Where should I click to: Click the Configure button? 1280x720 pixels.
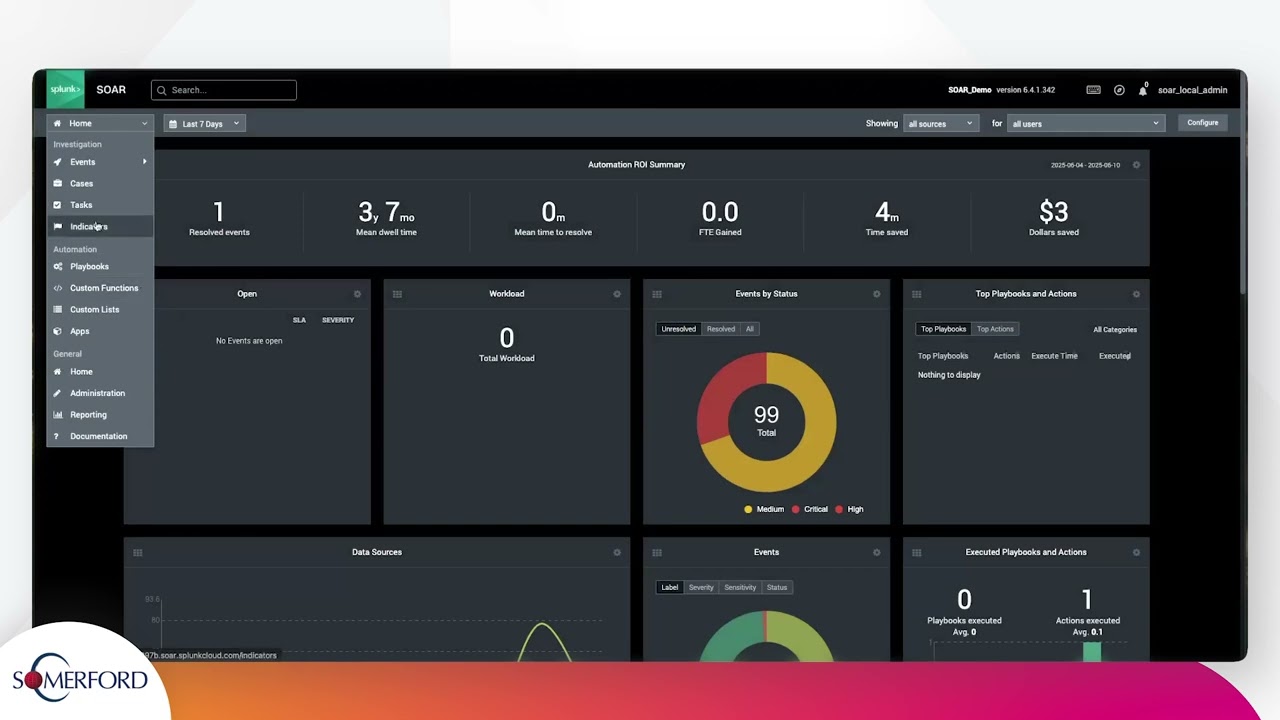1203,123
